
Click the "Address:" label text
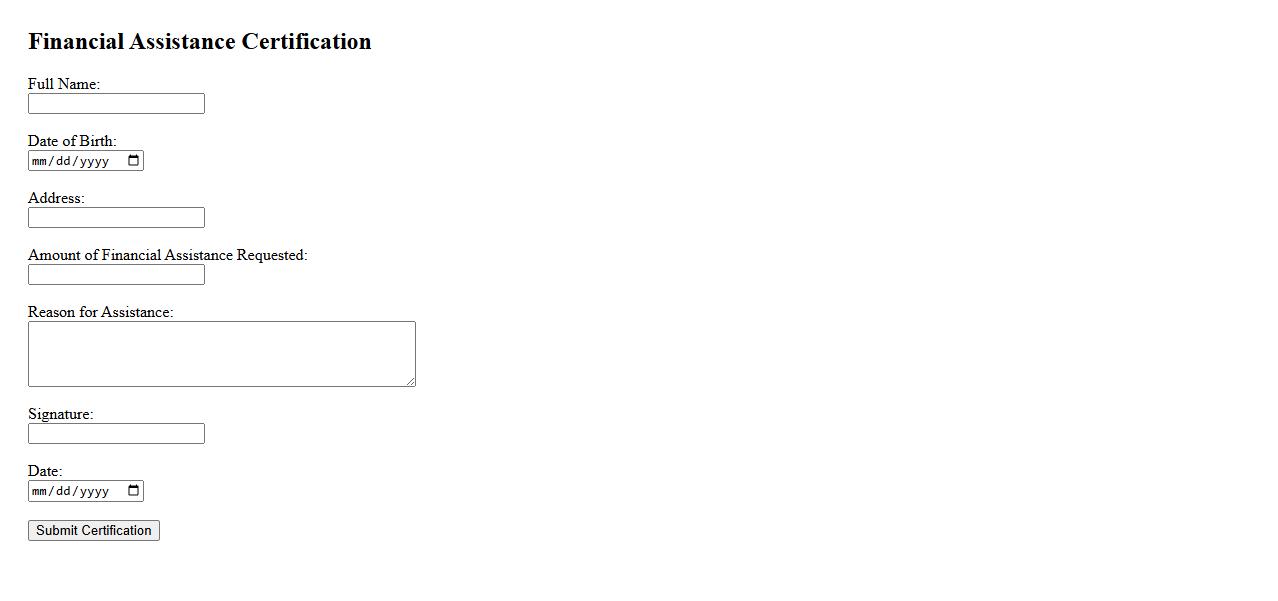click(x=56, y=198)
